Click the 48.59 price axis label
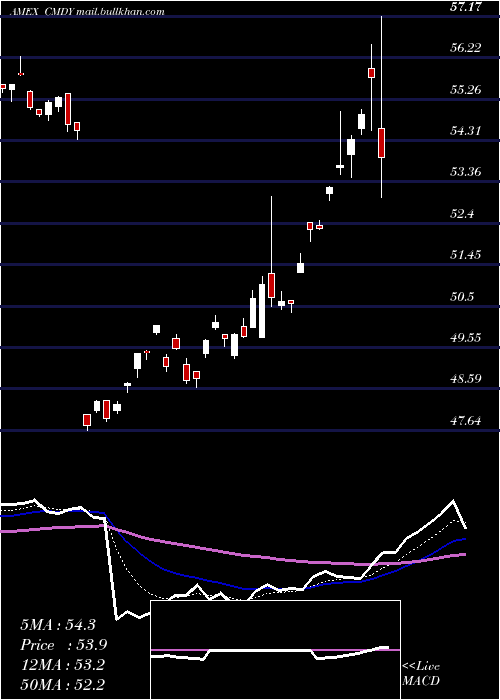500x700 pixels. click(467, 379)
